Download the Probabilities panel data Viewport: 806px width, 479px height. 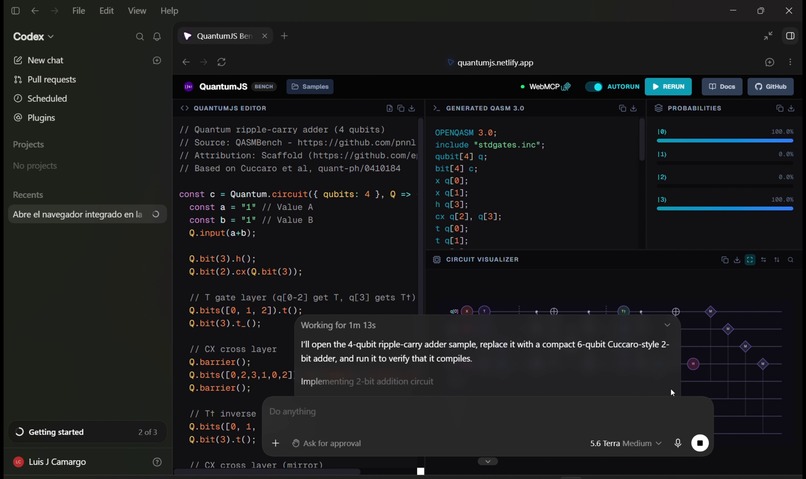791,108
